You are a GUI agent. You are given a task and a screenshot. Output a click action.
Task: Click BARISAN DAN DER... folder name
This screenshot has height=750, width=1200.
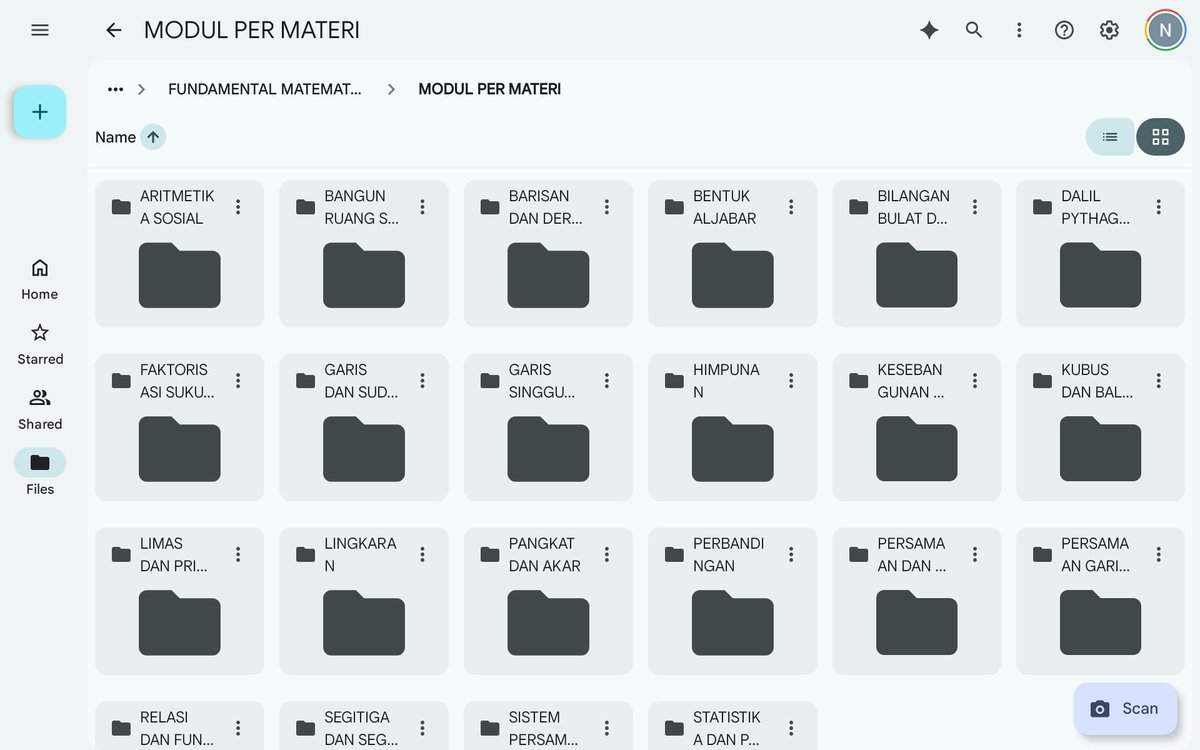[546, 207]
